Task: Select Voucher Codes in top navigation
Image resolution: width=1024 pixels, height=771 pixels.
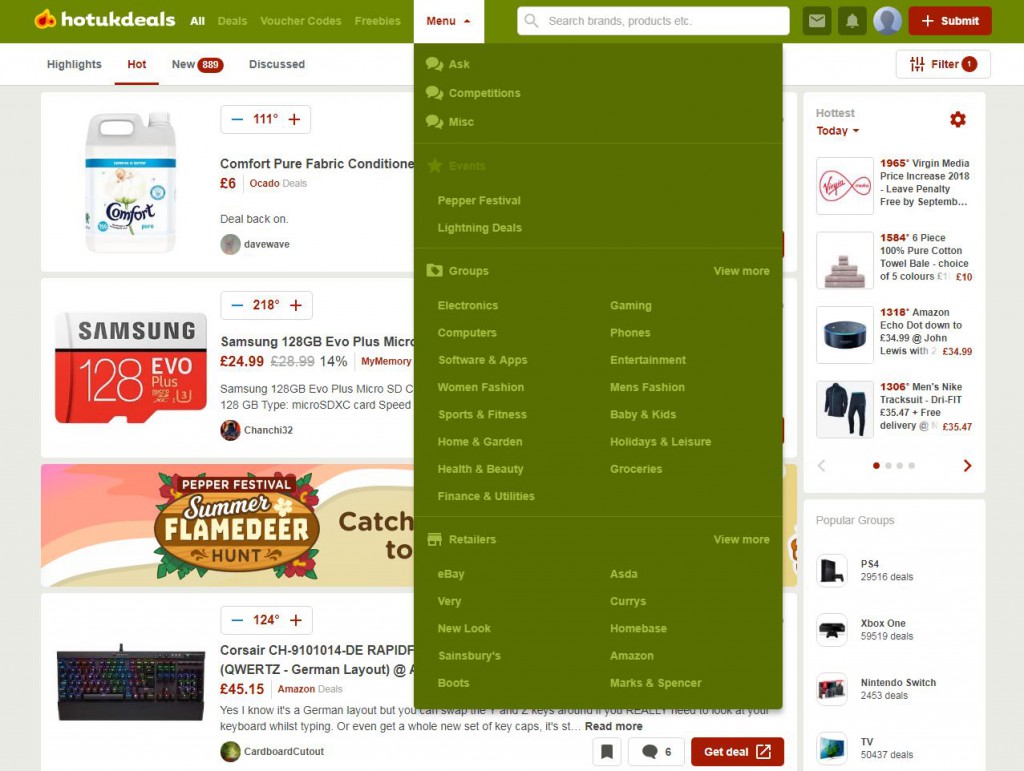Action: (300, 21)
